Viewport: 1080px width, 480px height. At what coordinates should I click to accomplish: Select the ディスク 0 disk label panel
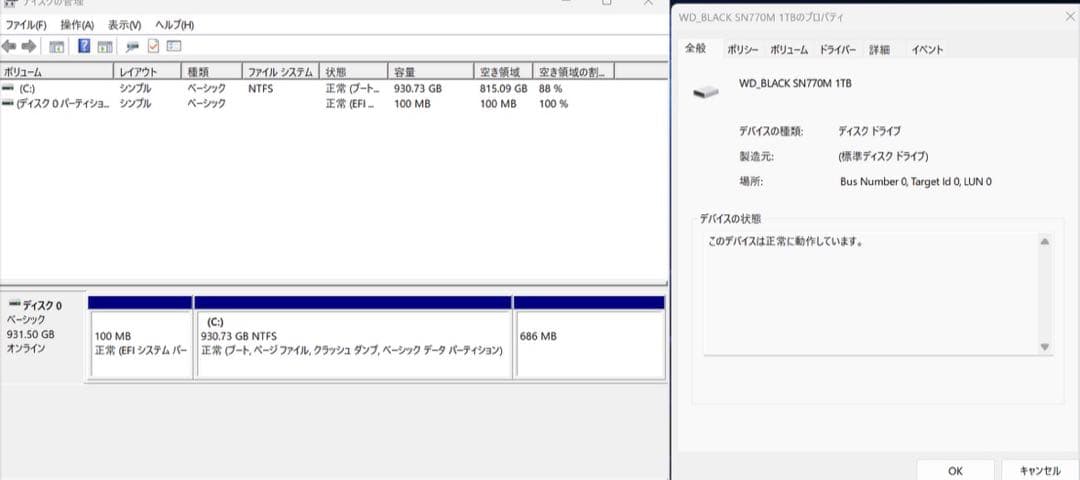[43, 337]
